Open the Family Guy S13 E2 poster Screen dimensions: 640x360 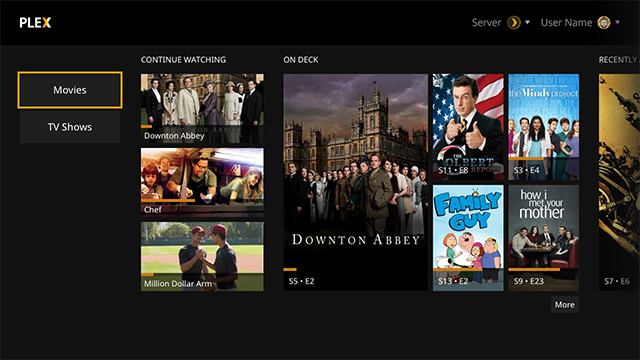pos(468,238)
